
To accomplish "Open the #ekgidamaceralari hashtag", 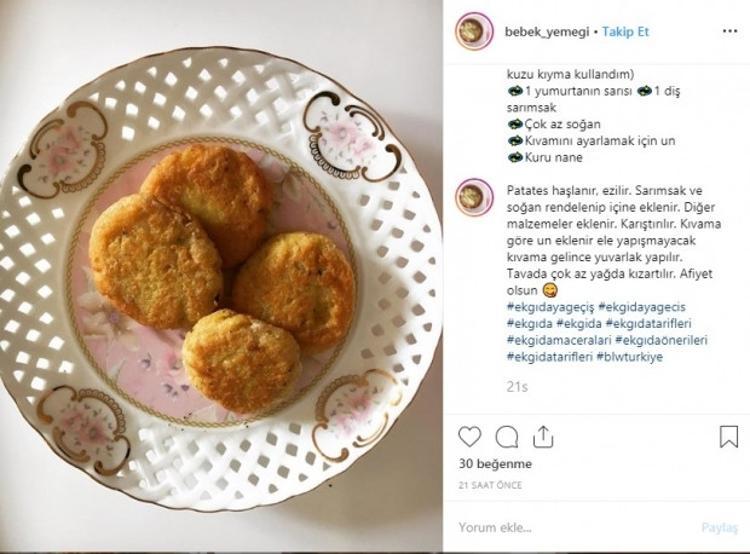I will coord(557,339).
